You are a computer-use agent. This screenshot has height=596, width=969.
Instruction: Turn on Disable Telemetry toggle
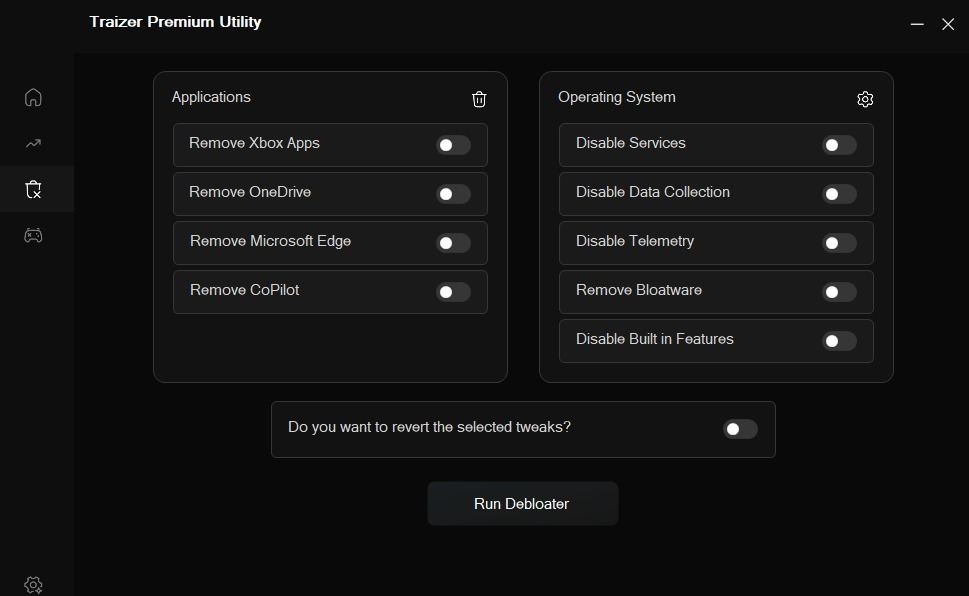pyautogui.click(x=839, y=243)
